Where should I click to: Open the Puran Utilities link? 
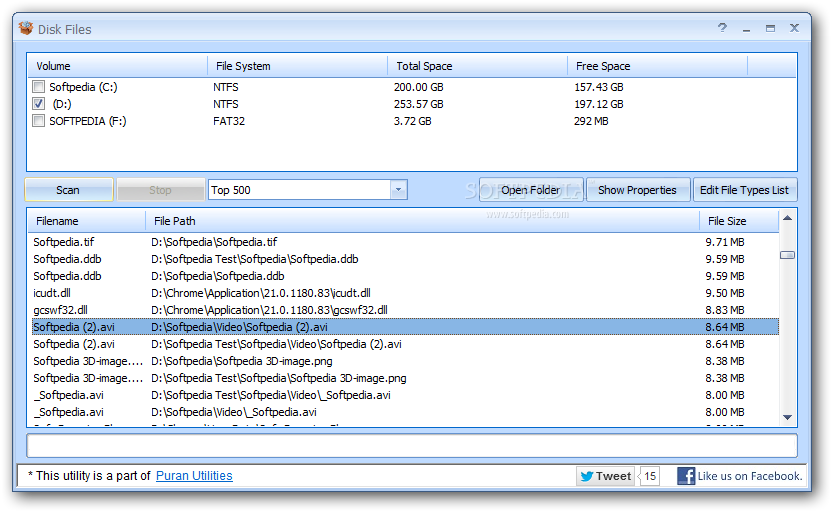point(194,476)
